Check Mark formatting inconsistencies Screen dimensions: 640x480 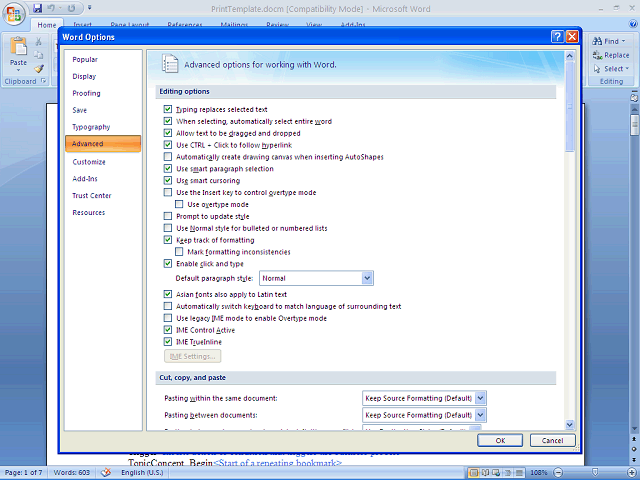(179, 252)
